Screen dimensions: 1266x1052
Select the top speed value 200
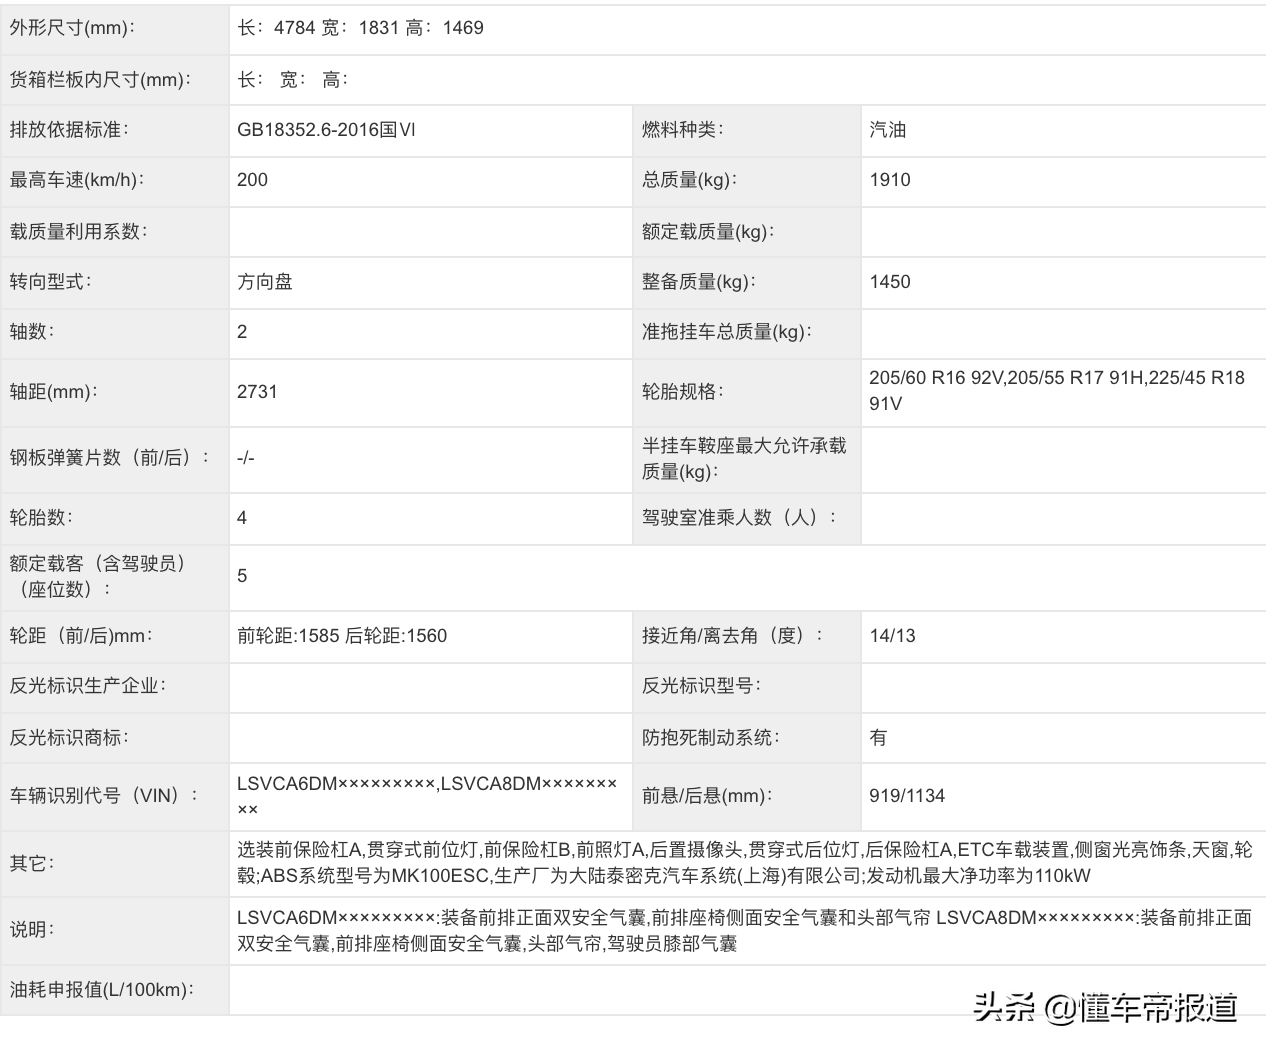[252, 180]
